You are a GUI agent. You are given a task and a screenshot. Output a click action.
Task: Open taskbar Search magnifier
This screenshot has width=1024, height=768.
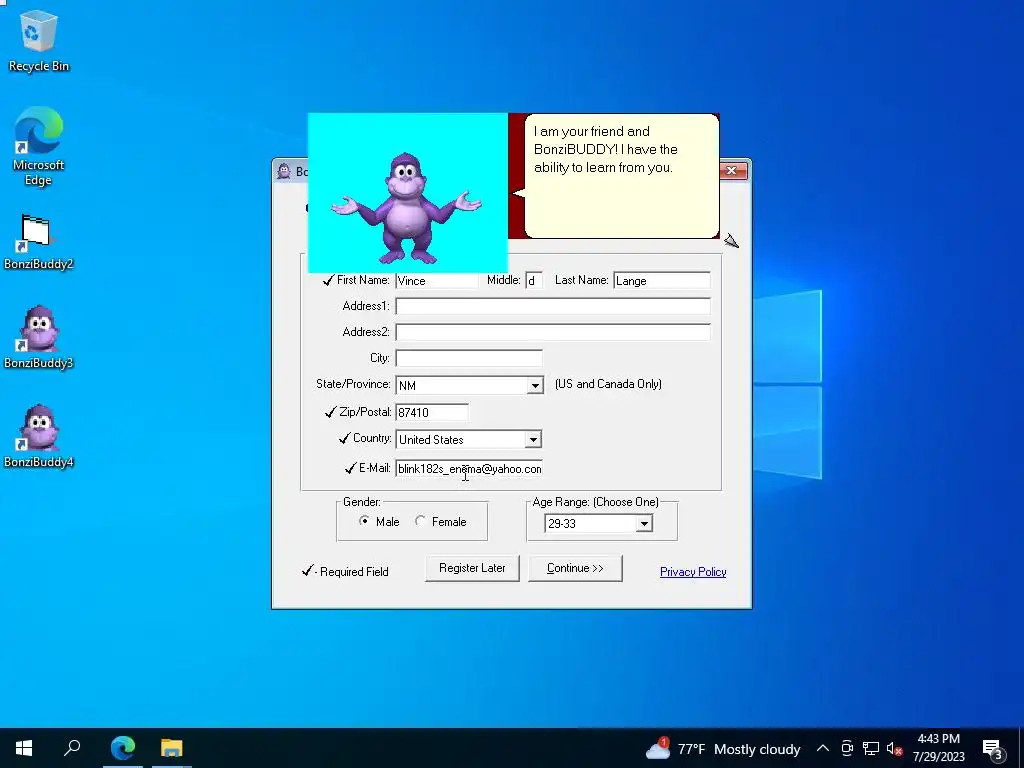[x=72, y=748]
